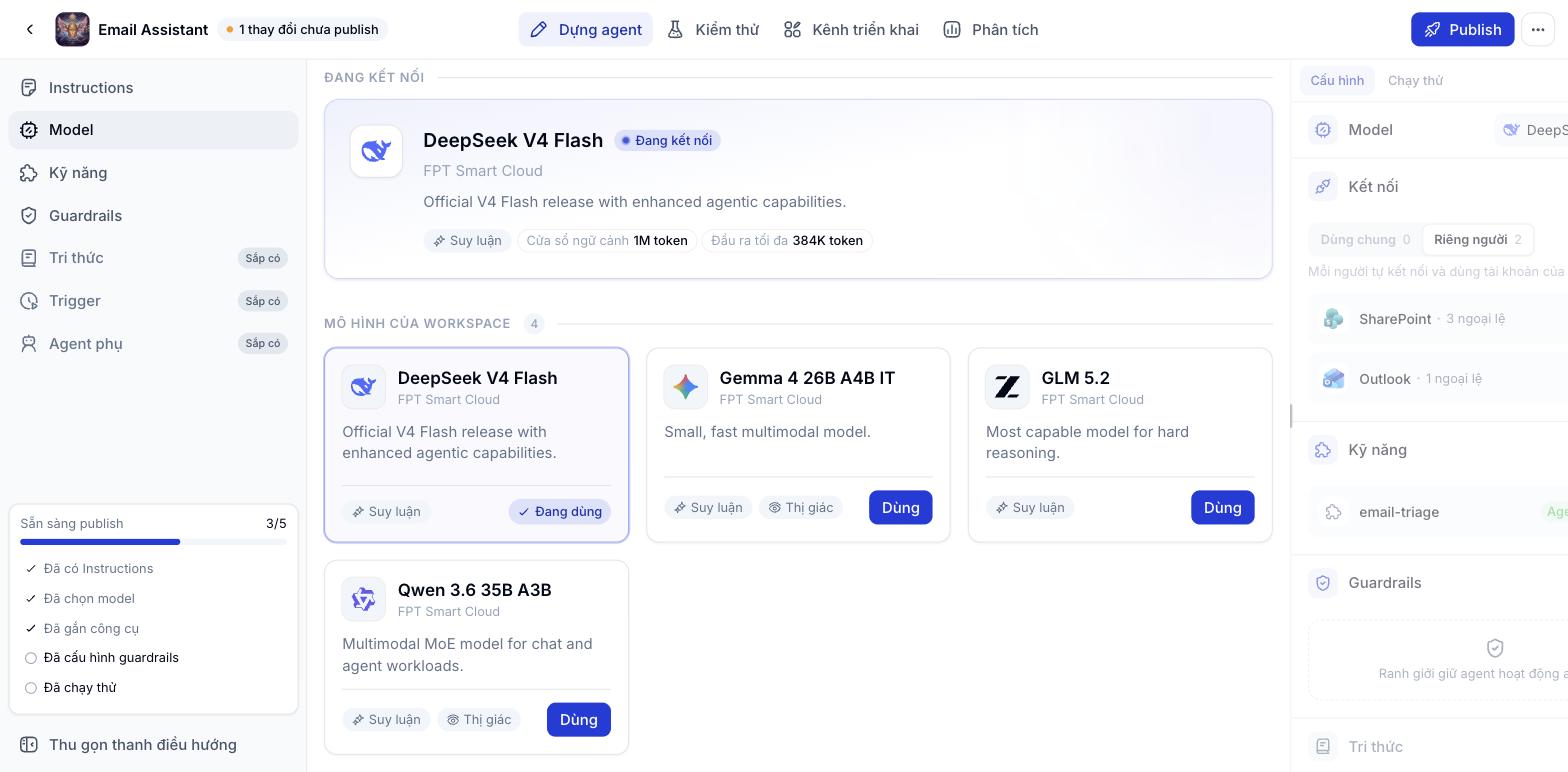This screenshot has width=1568, height=772.
Task: Select Tri thức sidebar item
Action: (x=153, y=258)
